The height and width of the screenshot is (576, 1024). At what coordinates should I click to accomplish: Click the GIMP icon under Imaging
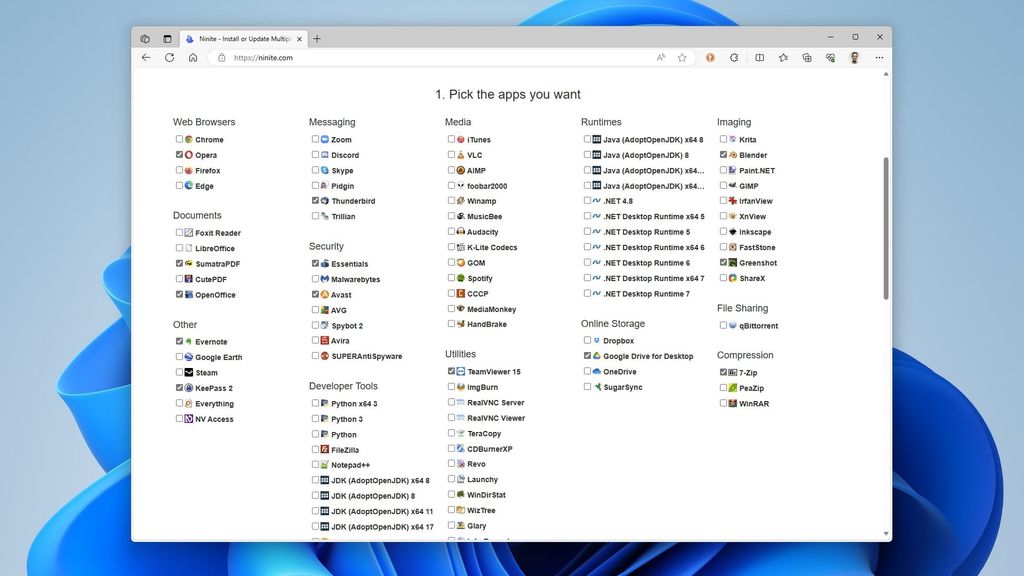730,186
